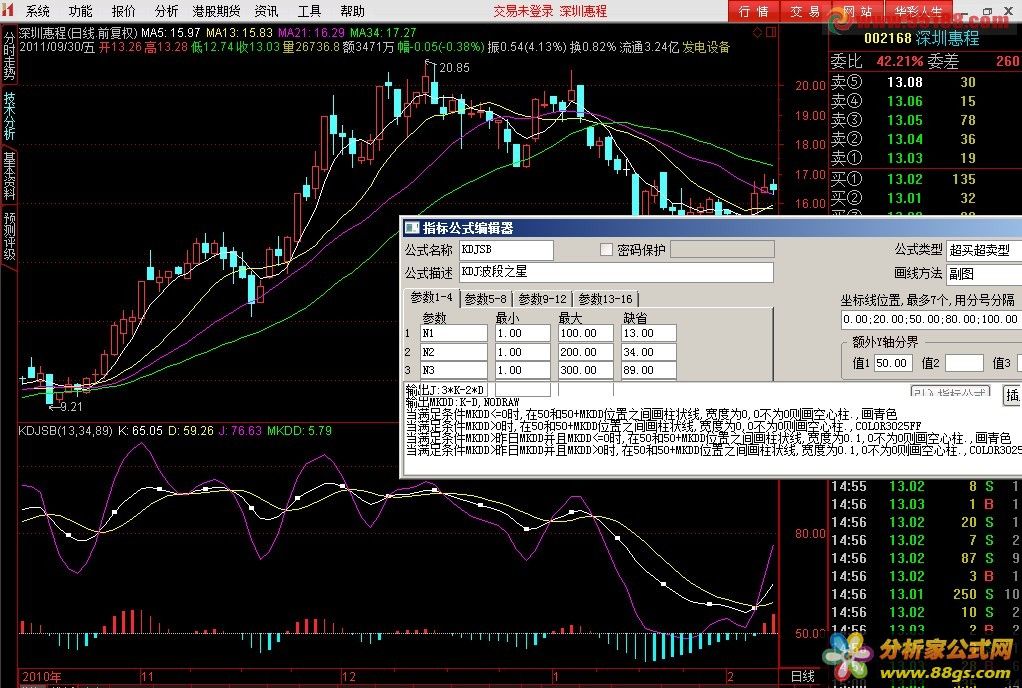Click the red app logo in the title bar

[x=9, y=10]
